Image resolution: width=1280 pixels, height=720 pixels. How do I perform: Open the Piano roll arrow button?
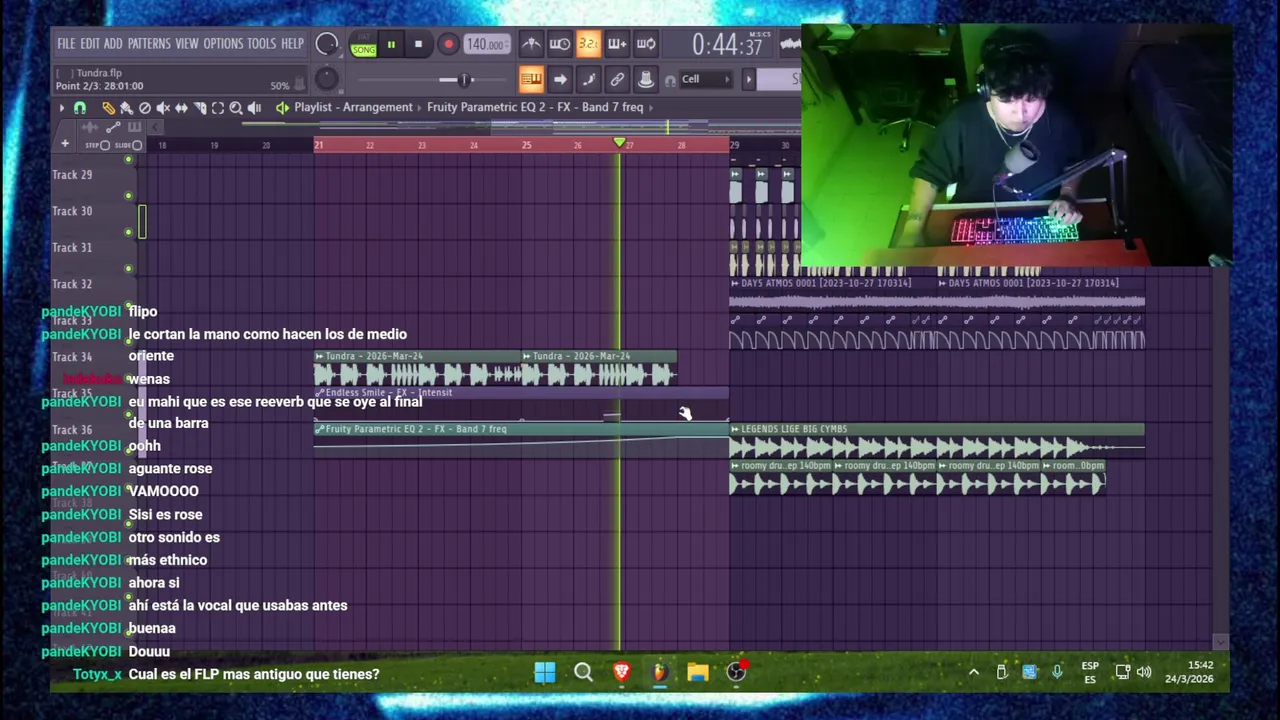click(x=560, y=79)
